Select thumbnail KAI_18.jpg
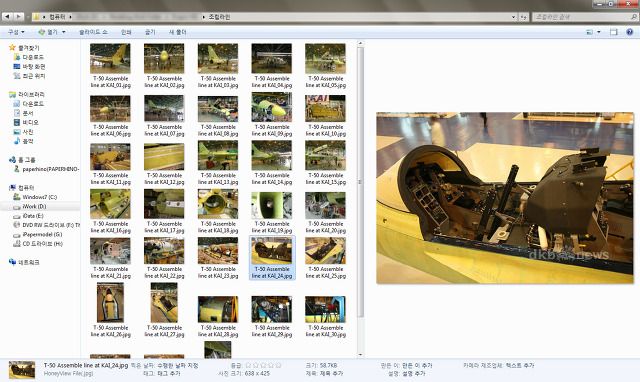 [x=218, y=204]
